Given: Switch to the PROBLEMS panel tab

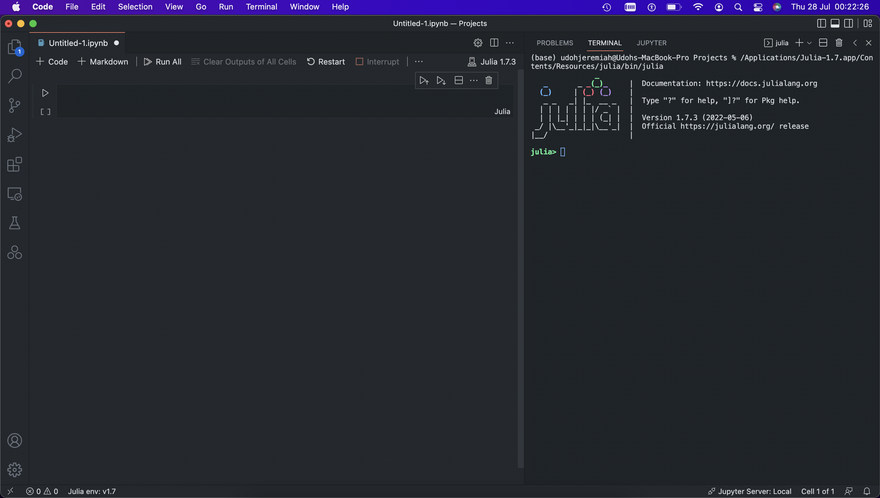Looking at the screenshot, I should [x=554, y=43].
